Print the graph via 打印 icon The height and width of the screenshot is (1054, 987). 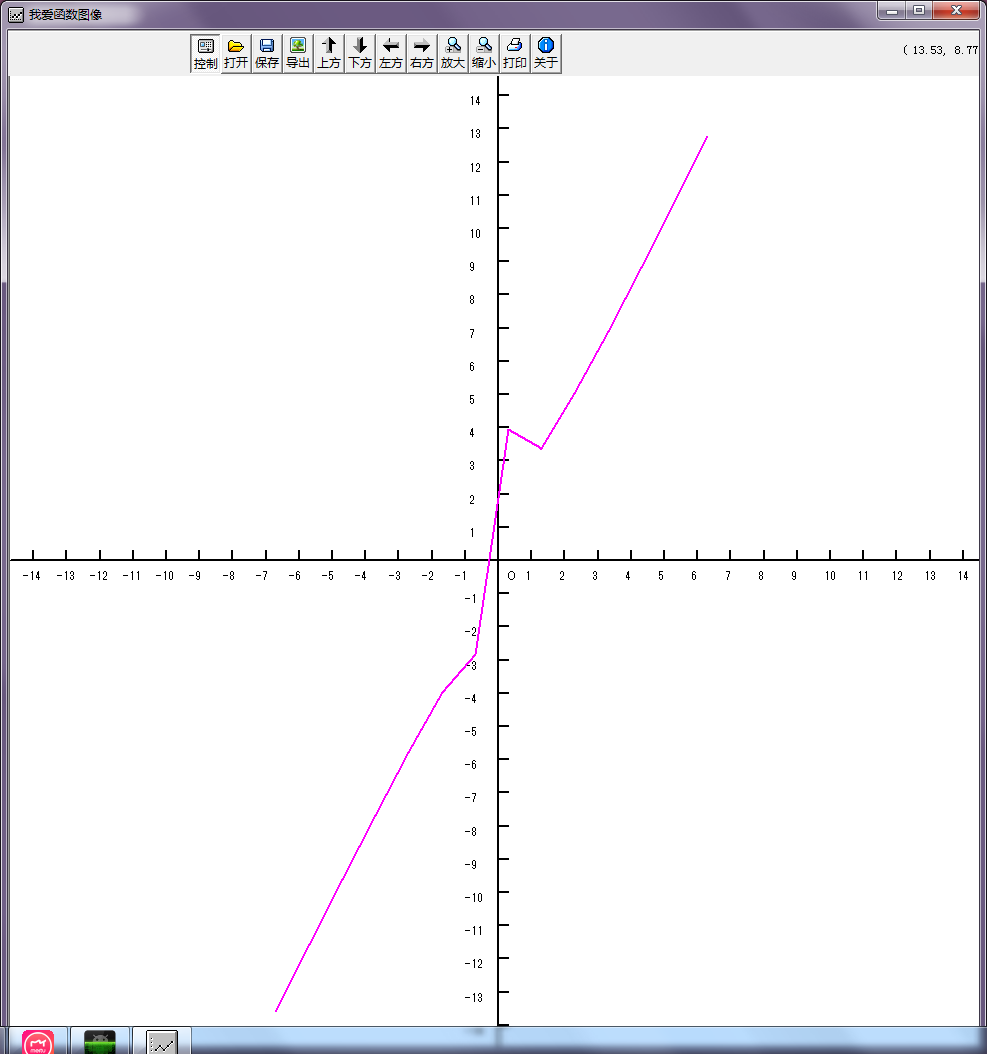514,54
